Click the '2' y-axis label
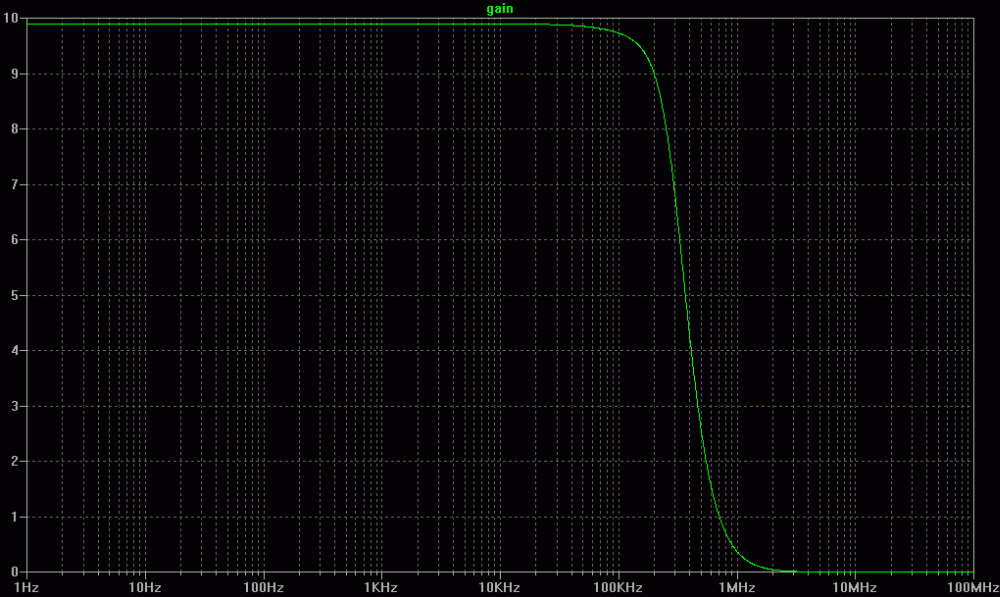The image size is (1000, 597). click(x=15, y=461)
